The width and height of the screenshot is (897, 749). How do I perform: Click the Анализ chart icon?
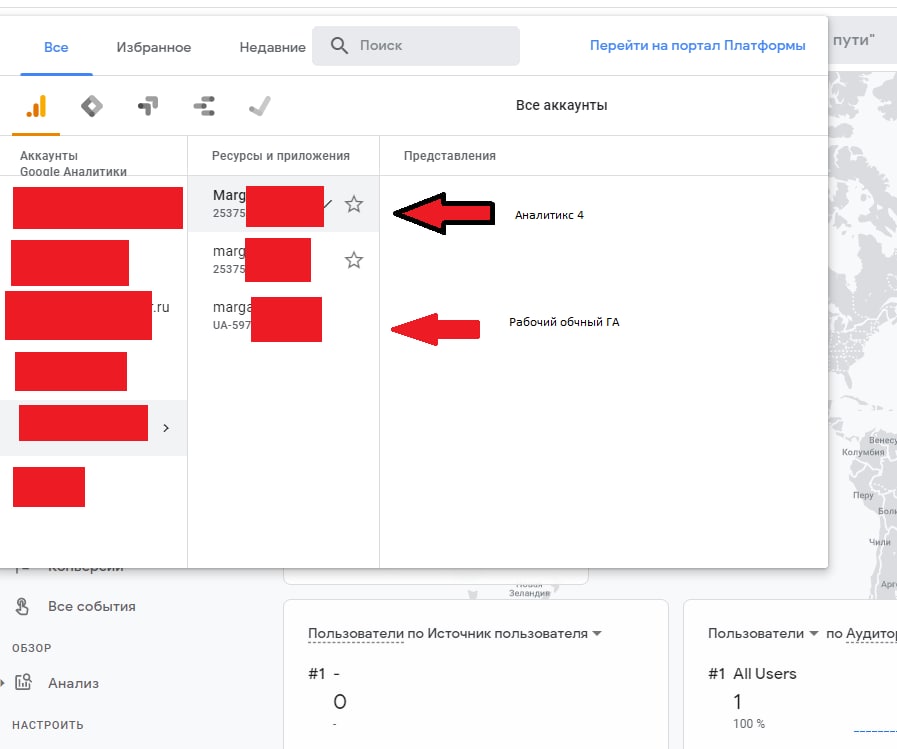23,682
